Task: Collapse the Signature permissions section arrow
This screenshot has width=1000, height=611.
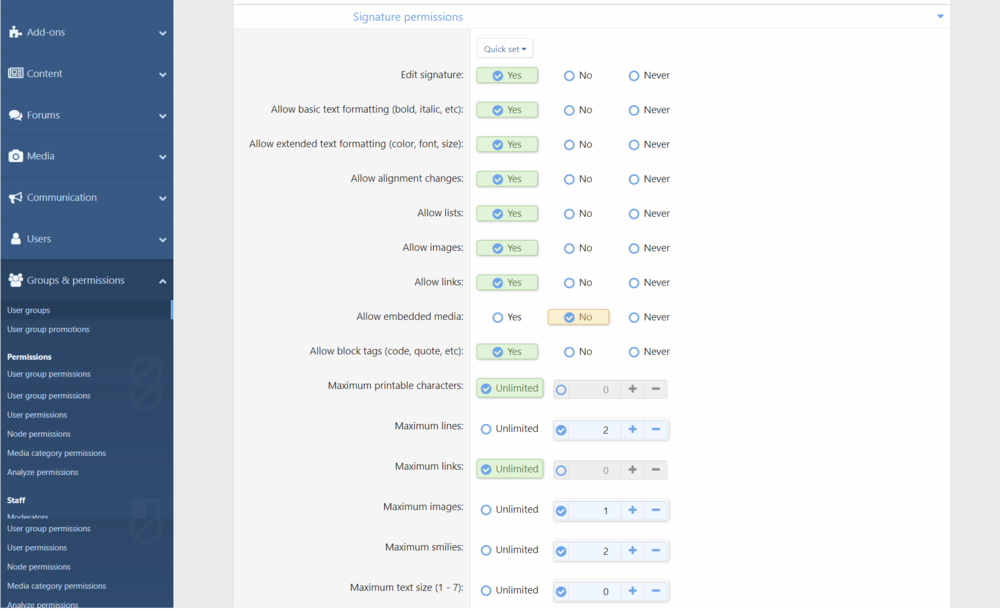Action: tap(940, 17)
